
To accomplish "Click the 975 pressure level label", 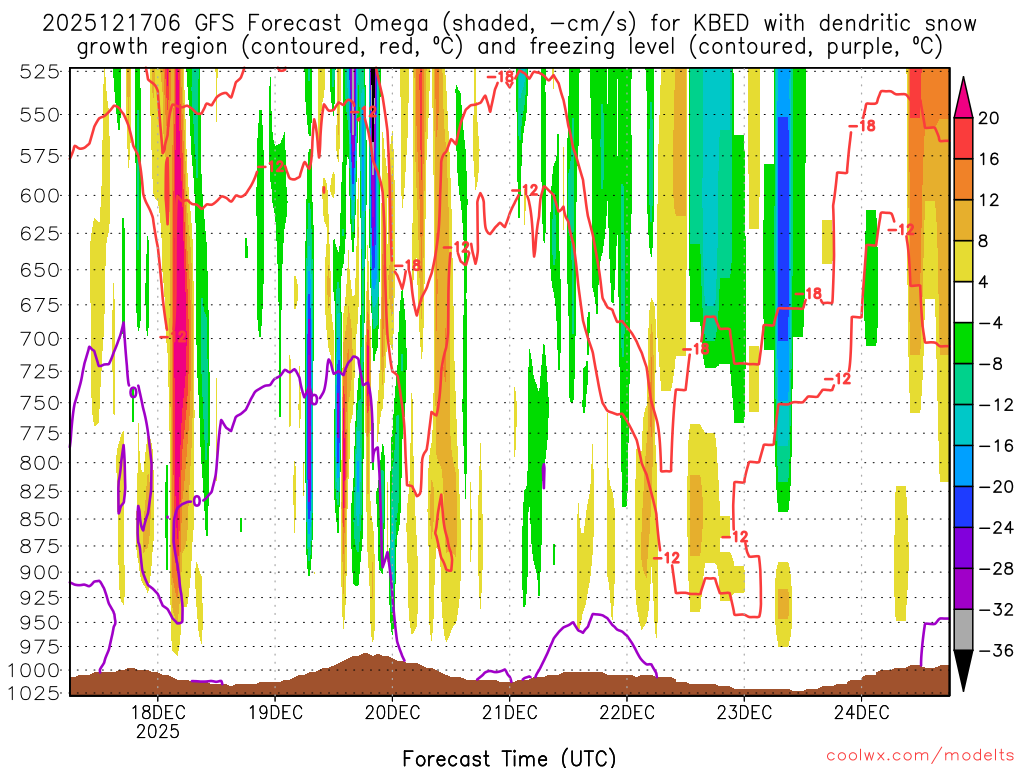I will [x=40, y=647].
